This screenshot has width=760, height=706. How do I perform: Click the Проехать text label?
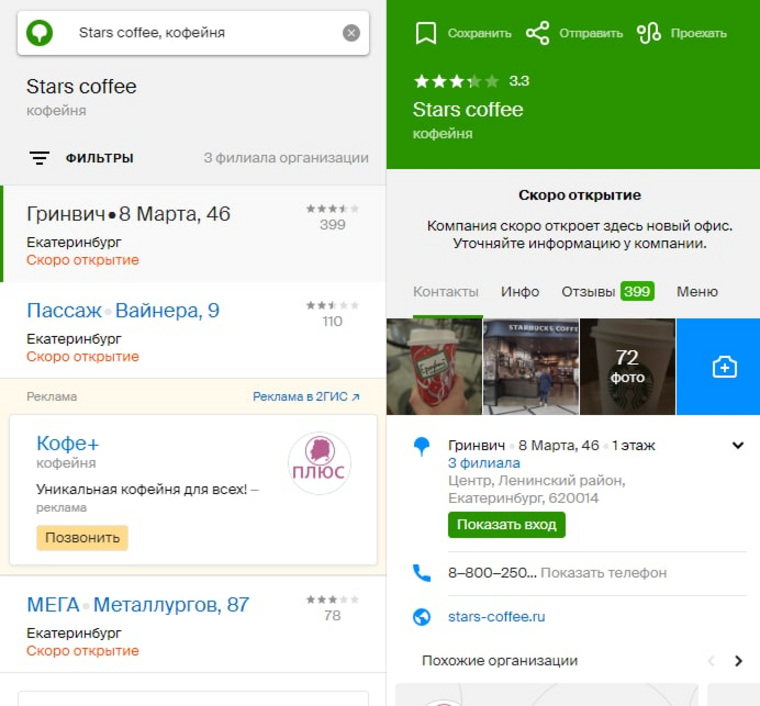698,33
